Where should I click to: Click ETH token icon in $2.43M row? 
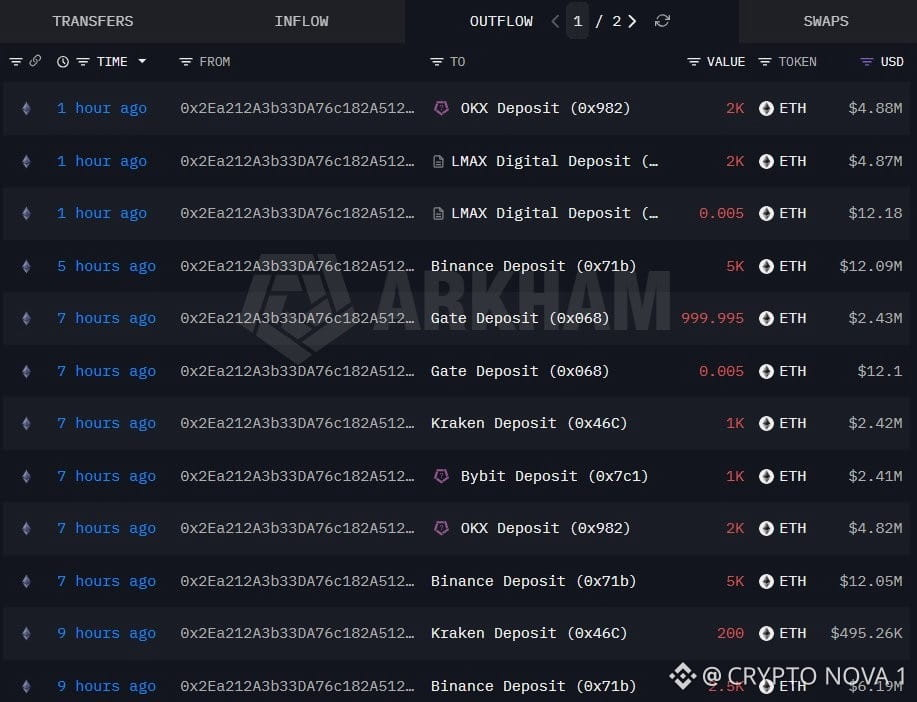coord(766,318)
